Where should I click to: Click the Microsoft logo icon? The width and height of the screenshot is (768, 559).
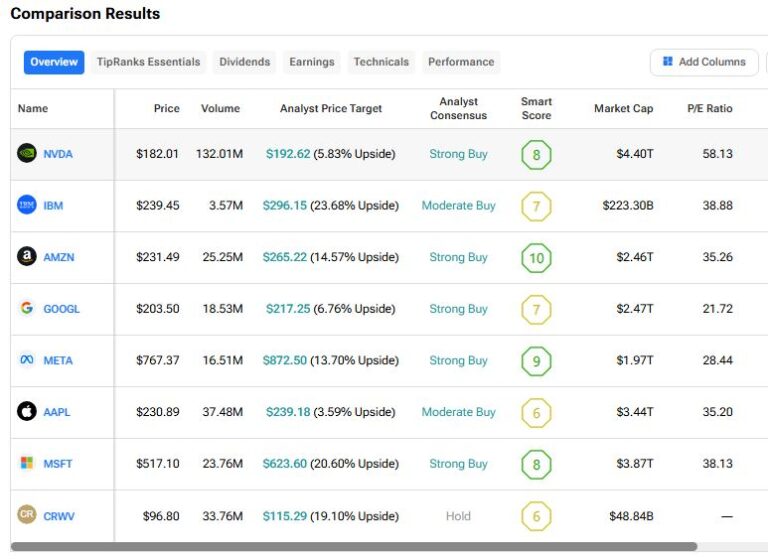pyautogui.click(x=27, y=464)
